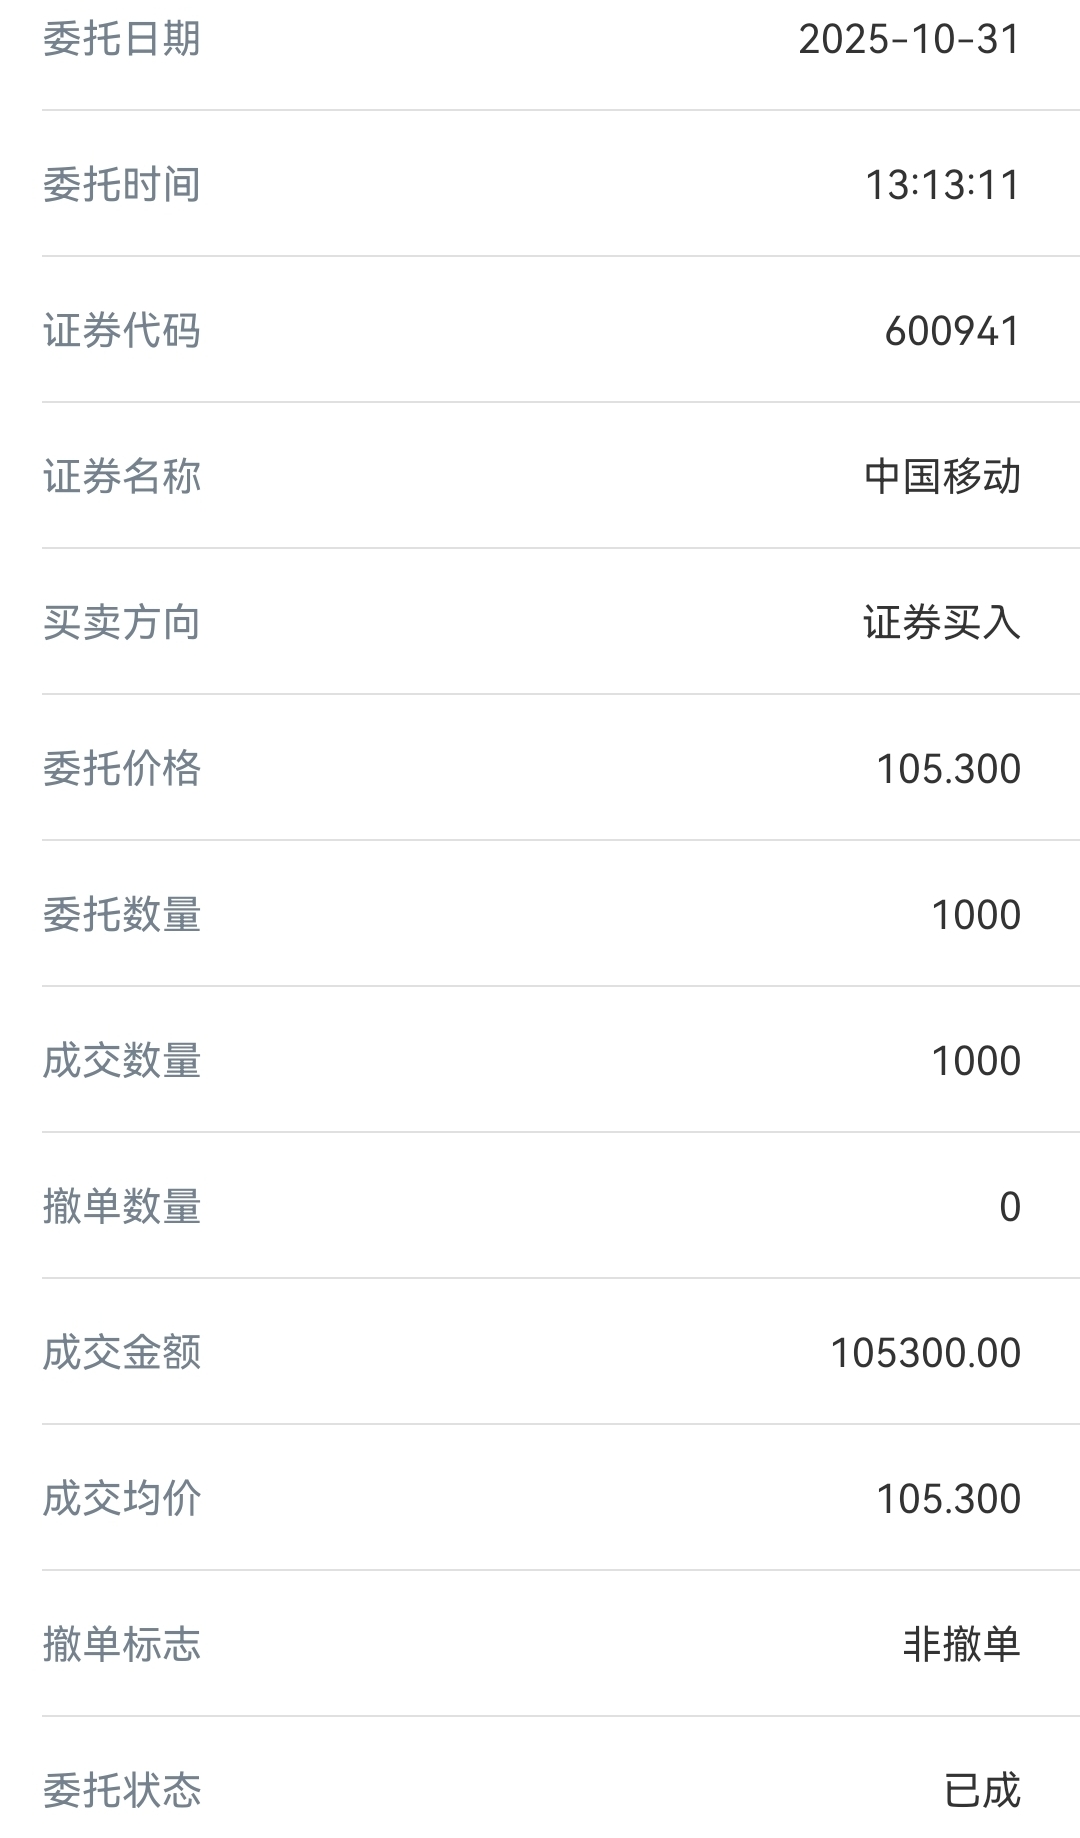Select the 证券名称 row label
The image size is (1080, 1838).
click(122, 477)
